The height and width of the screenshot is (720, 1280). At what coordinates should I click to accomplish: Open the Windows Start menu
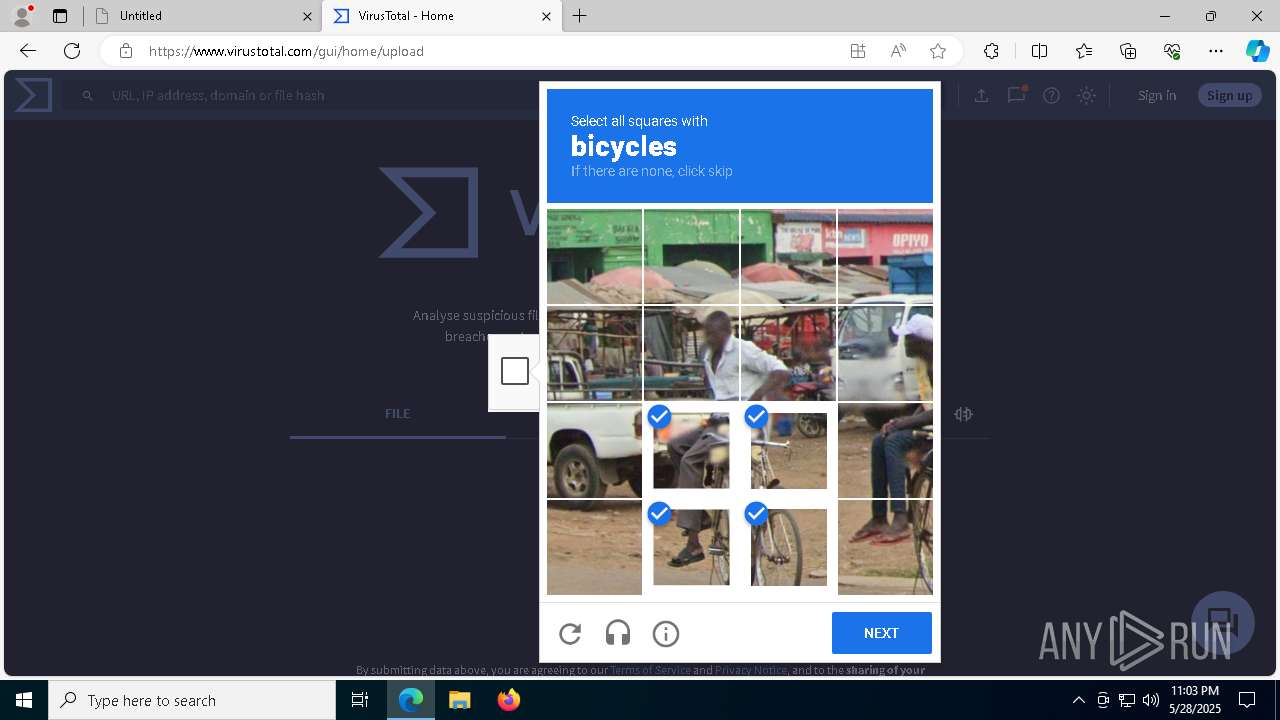24,700
